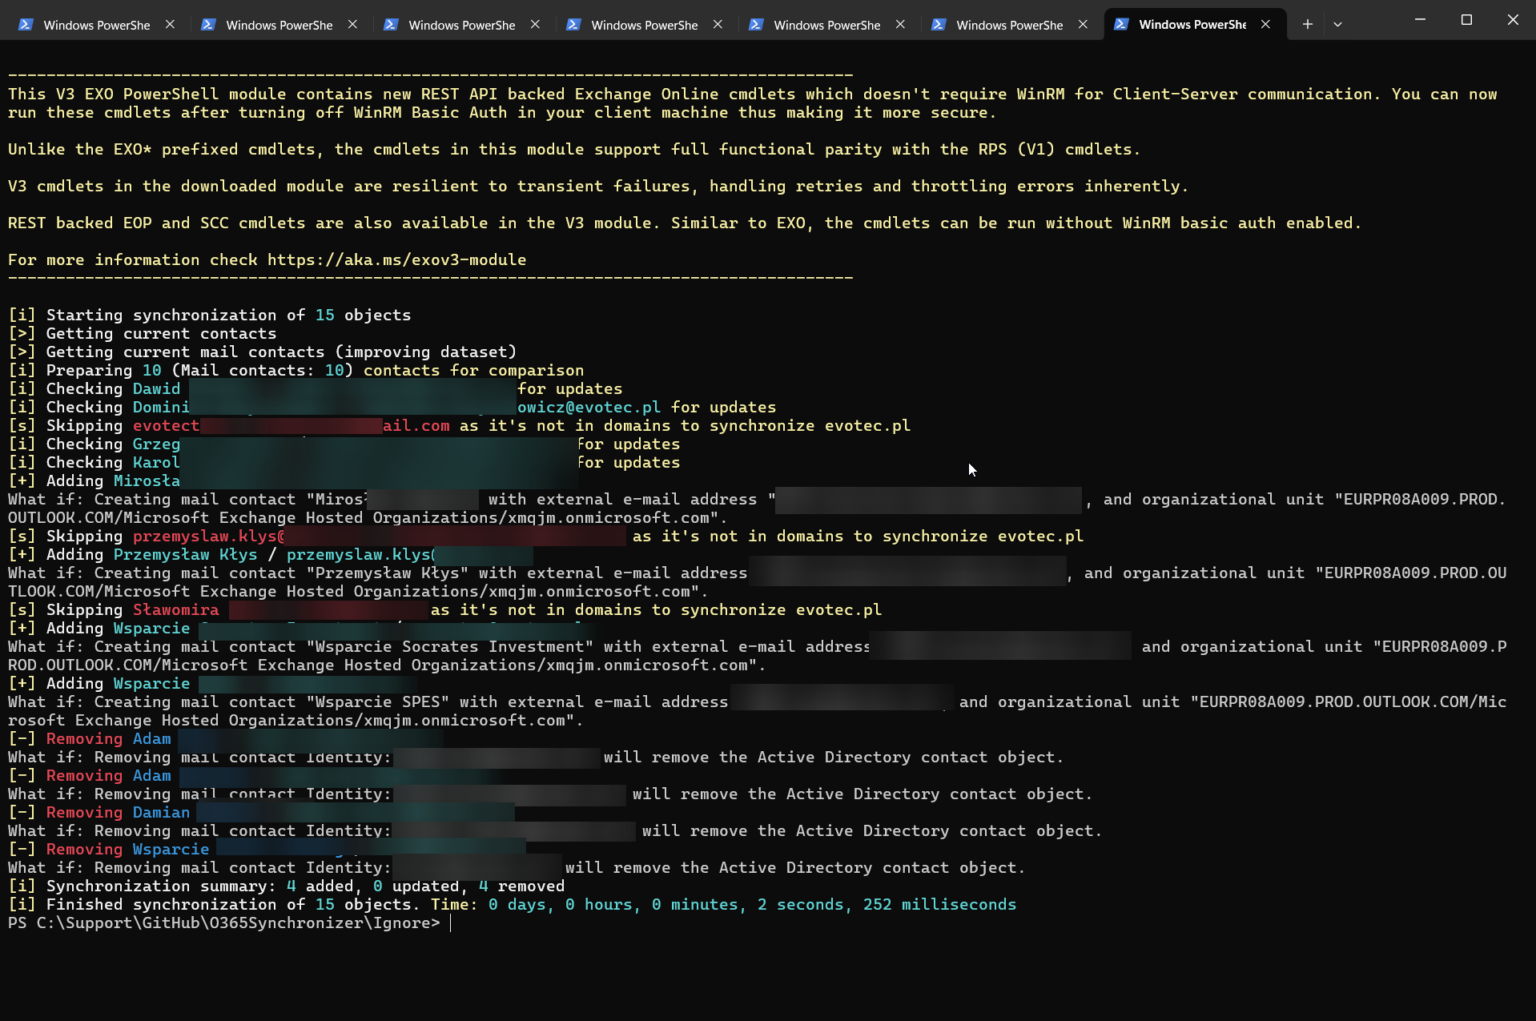The height and width of the screenshot is (1021, 1536).
Task: Minimize the Windows Terminal window
Action: (x=1420, y=20)
